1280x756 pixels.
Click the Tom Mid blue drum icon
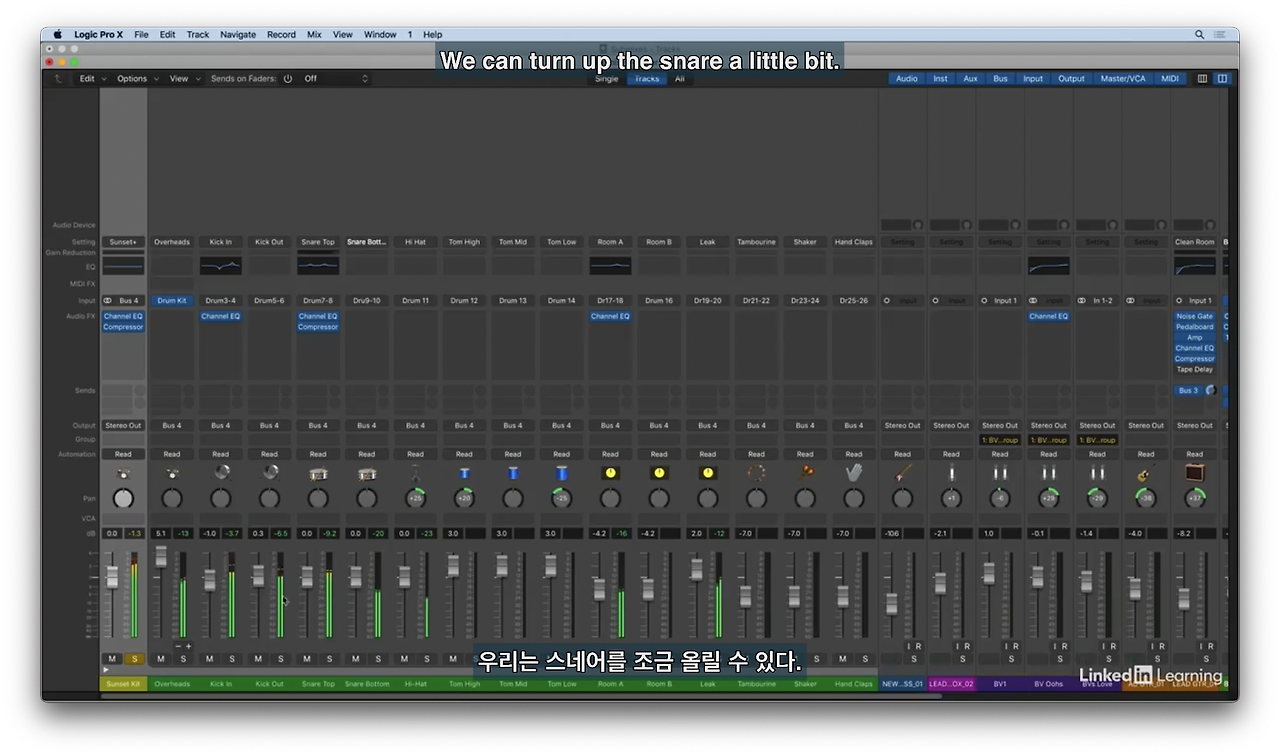click(513, 473)
